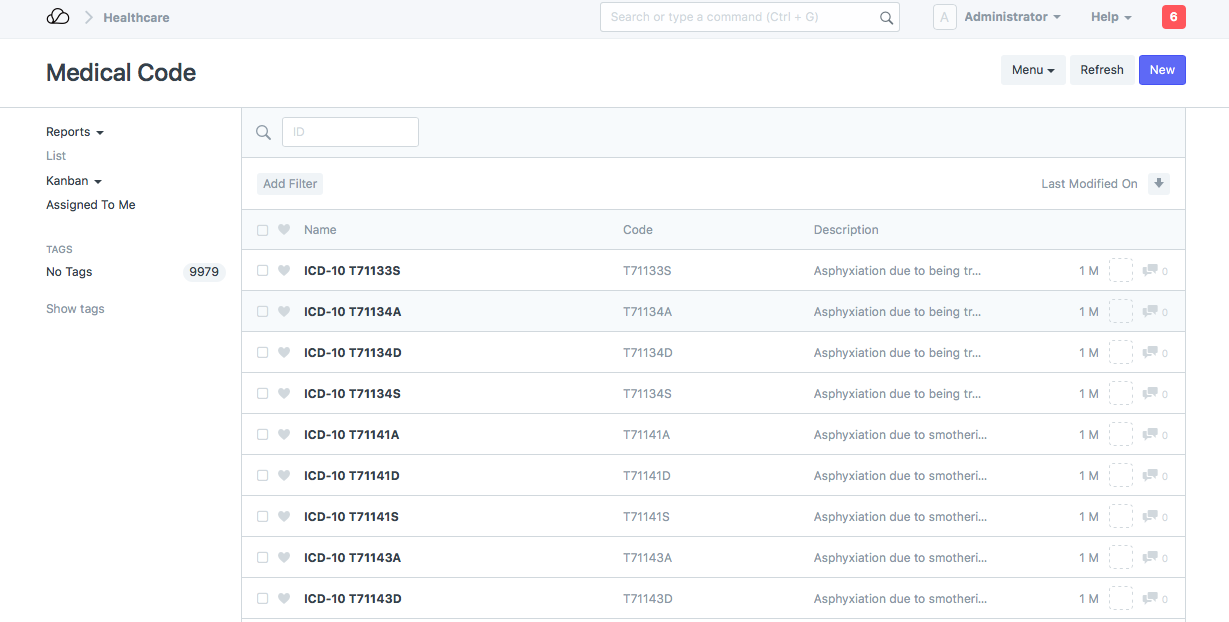Select checkbox for ICD-10 T71134S
This screenshot has width=1229, height=622.
coord(263,394)
